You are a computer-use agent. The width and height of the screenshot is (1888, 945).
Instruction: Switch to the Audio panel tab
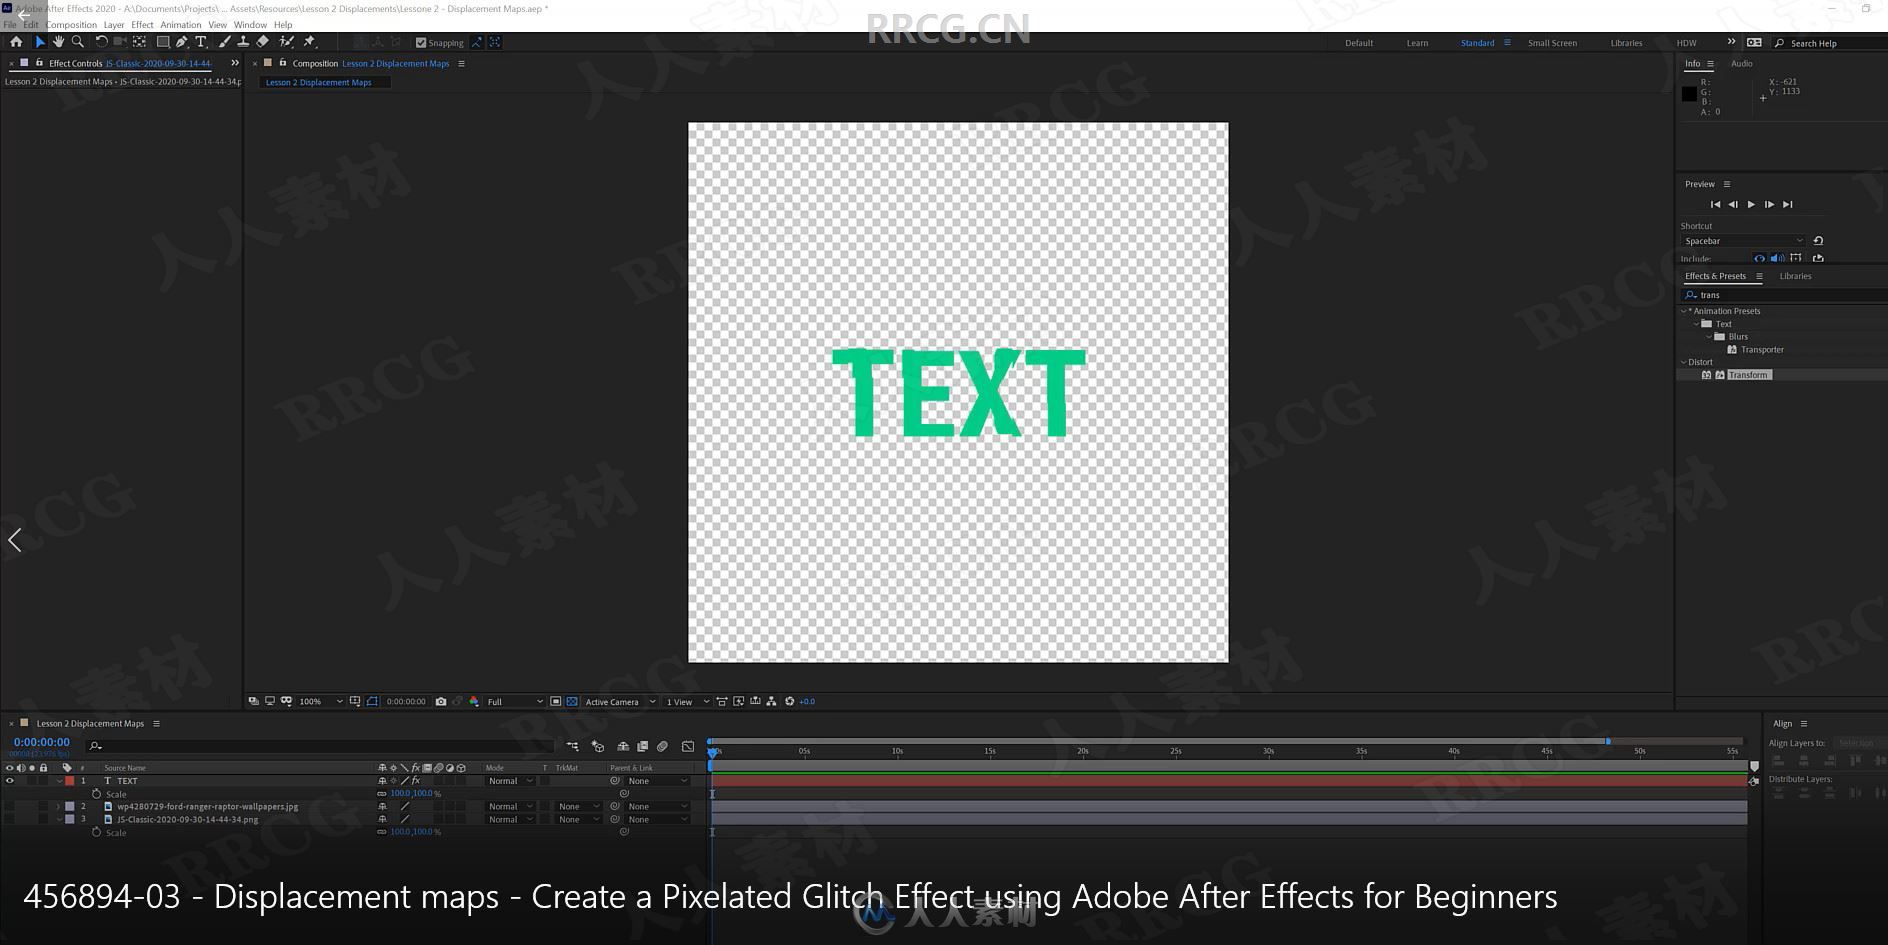coord(1741,63)
